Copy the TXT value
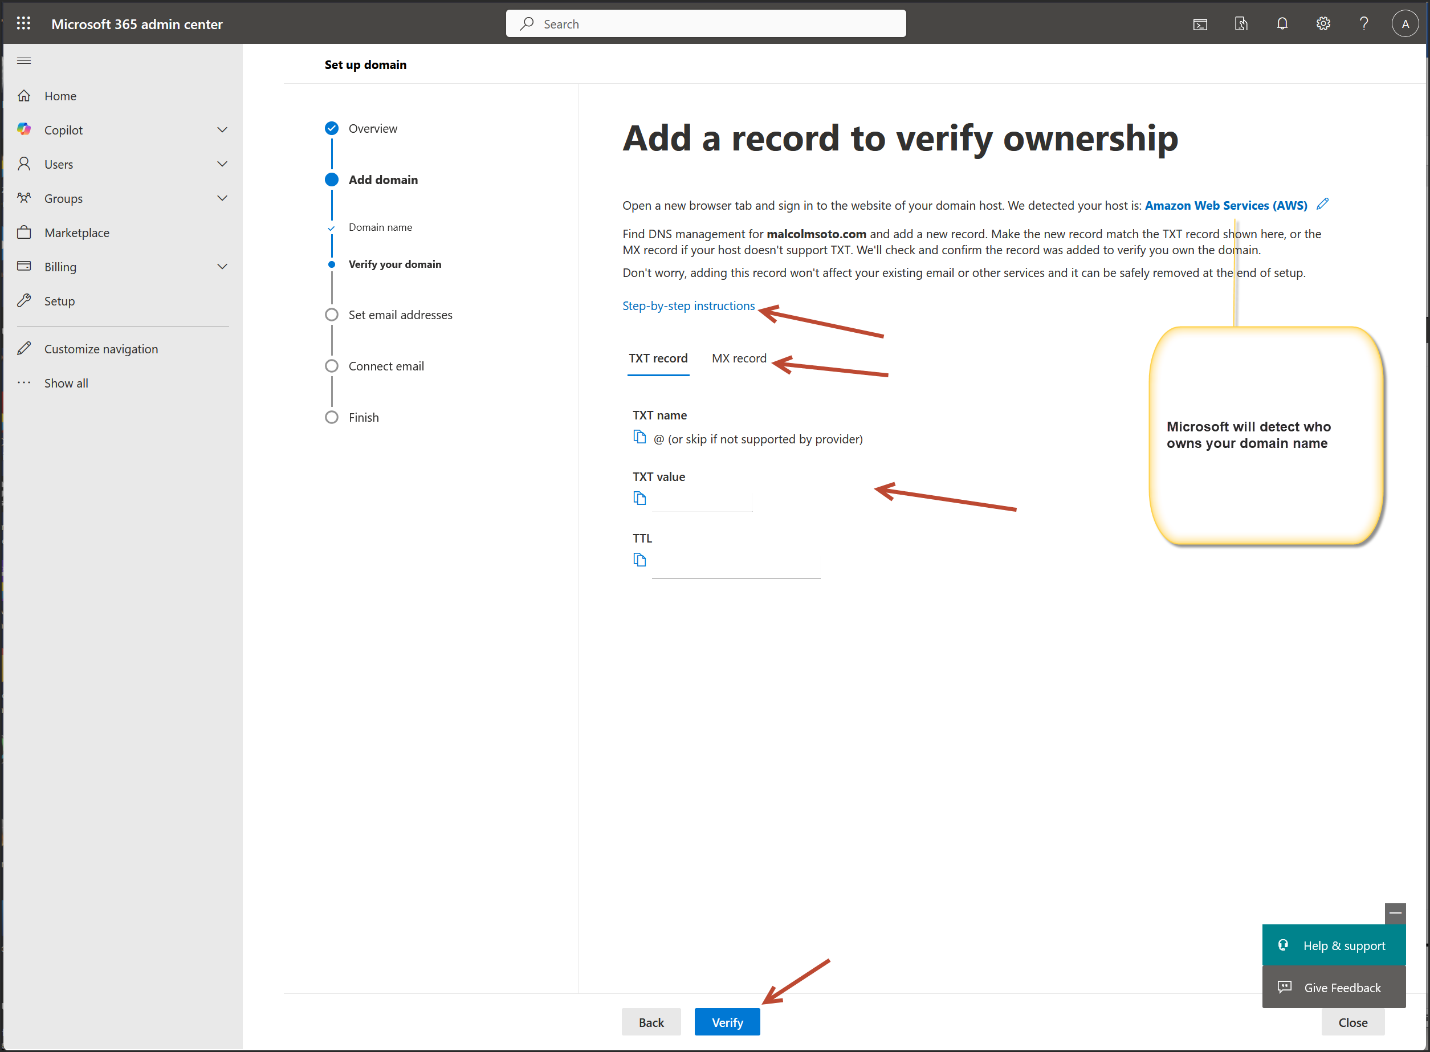Viewport: 1430px width, 1052px height. [x=640, y=499]
